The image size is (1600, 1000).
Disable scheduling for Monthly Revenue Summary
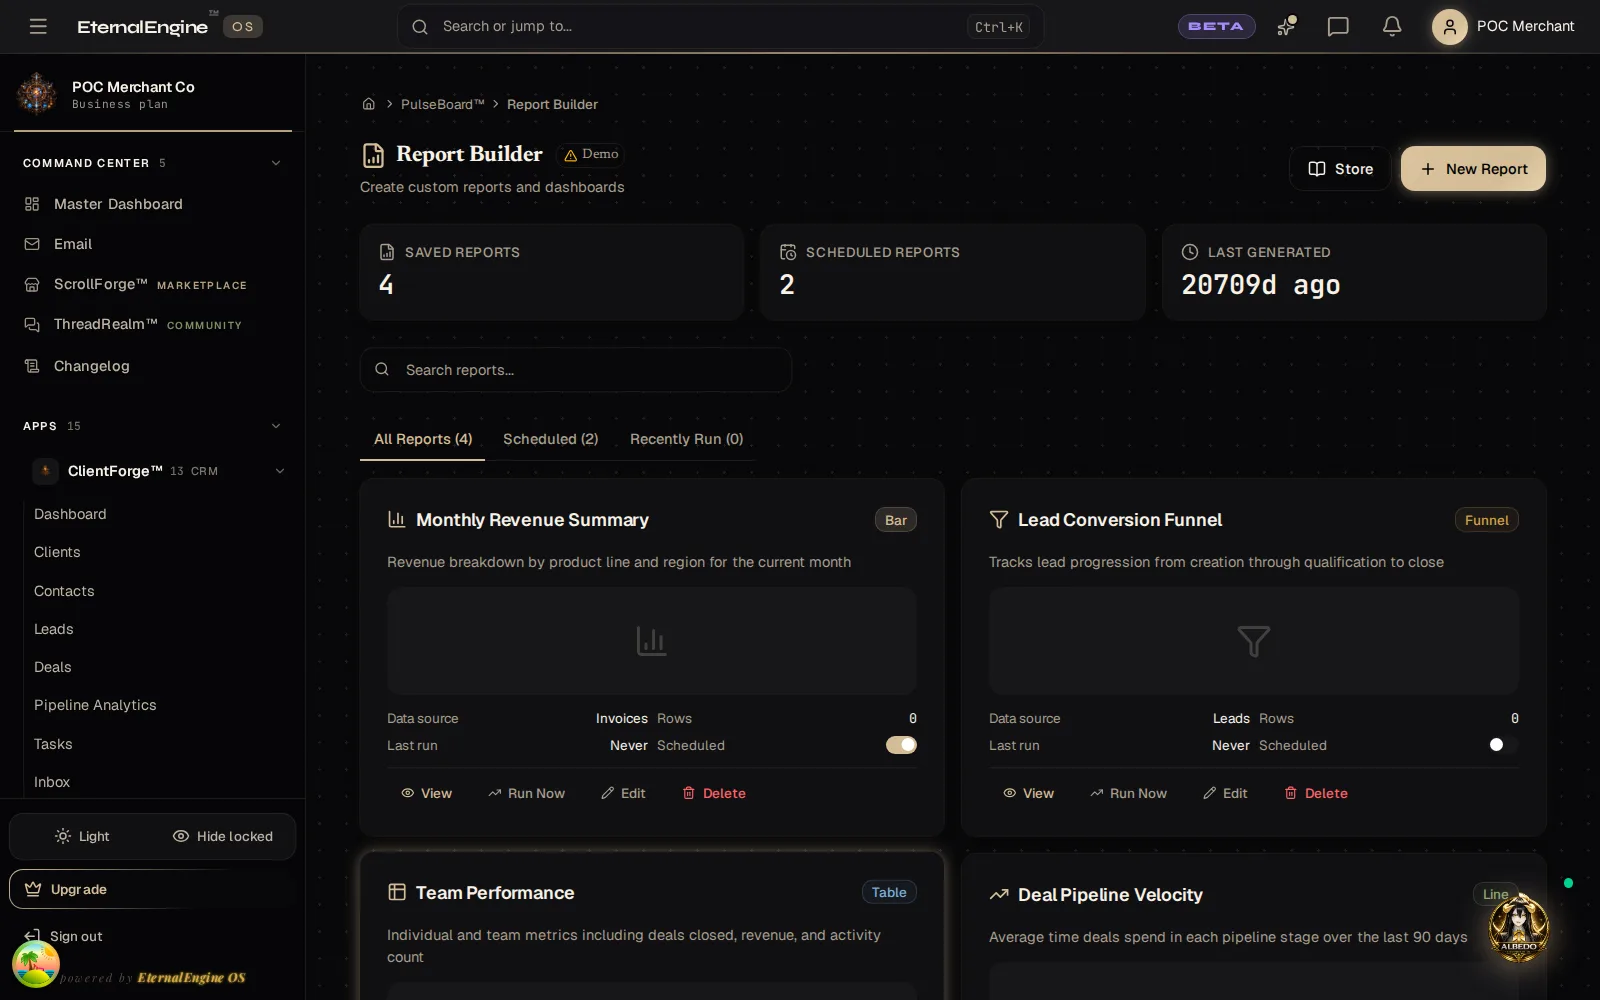click(901, 745)
